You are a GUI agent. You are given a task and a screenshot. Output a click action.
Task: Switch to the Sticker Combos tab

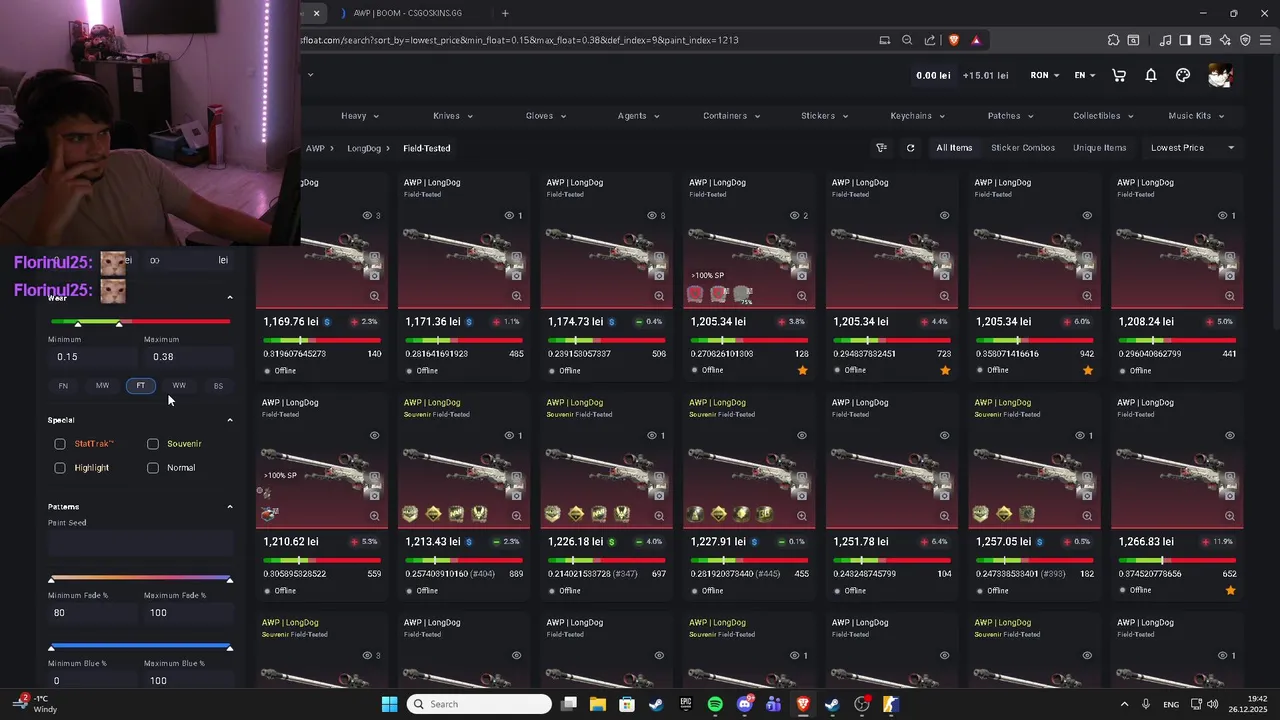1023,148
